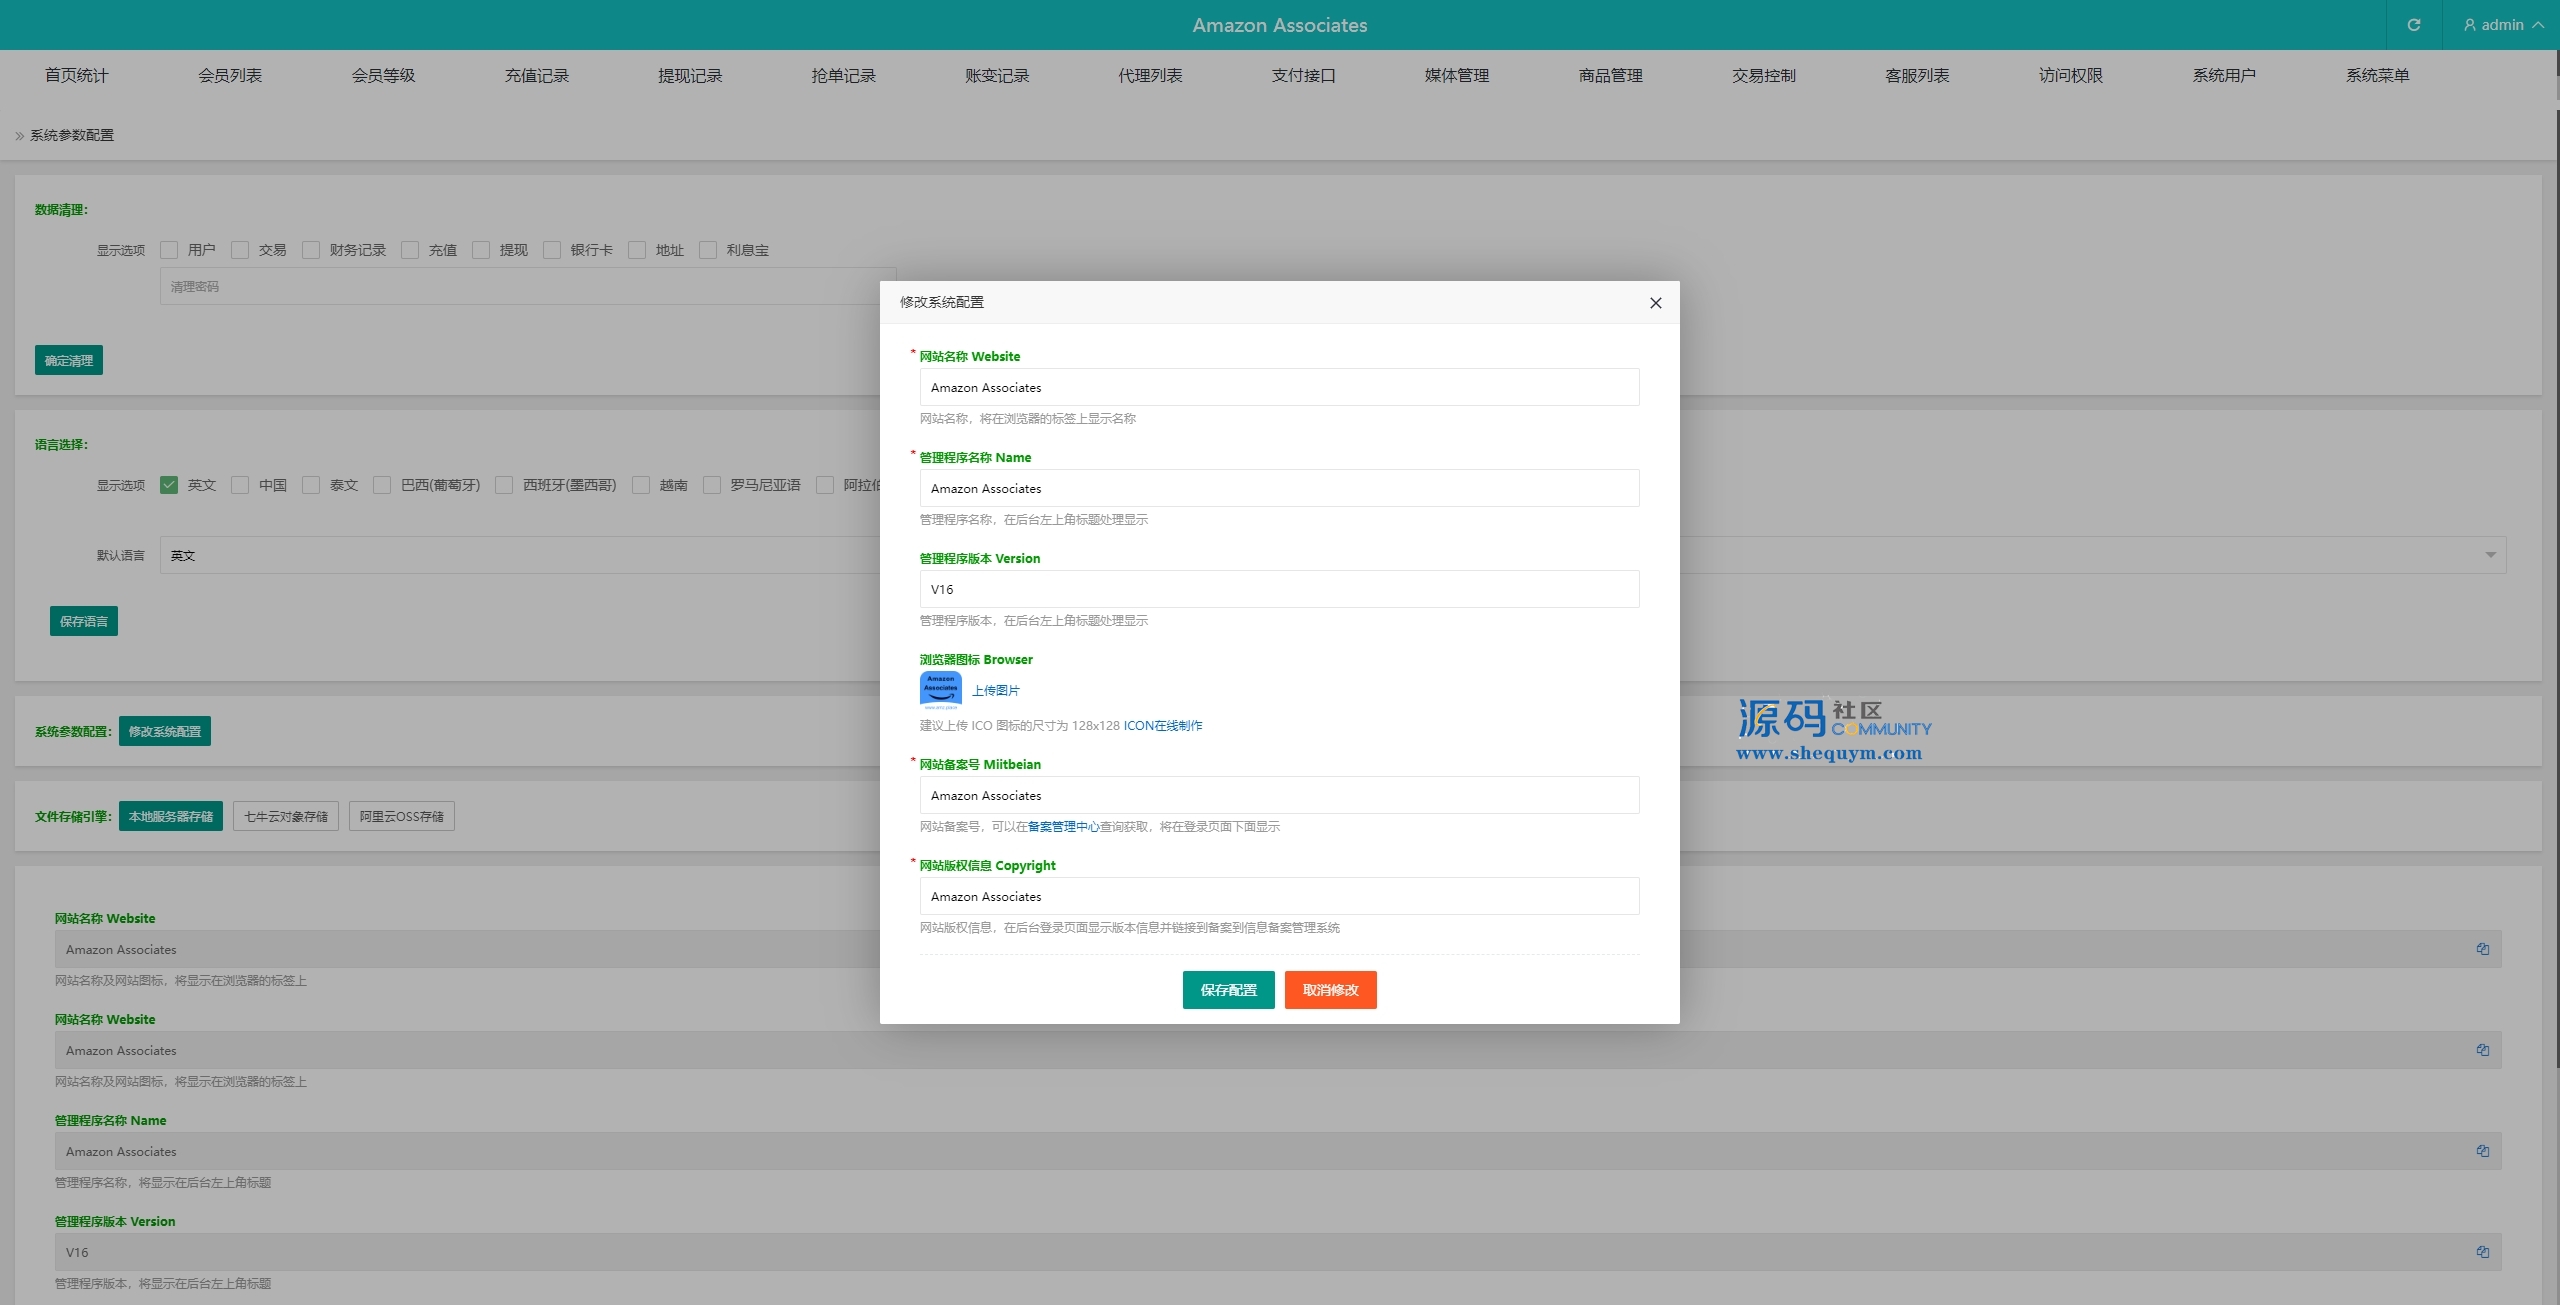The height and width of the screenshot is (1305, 2560).
Task: Check the 充值 checkbox
Action: click(x=410, y=250)
